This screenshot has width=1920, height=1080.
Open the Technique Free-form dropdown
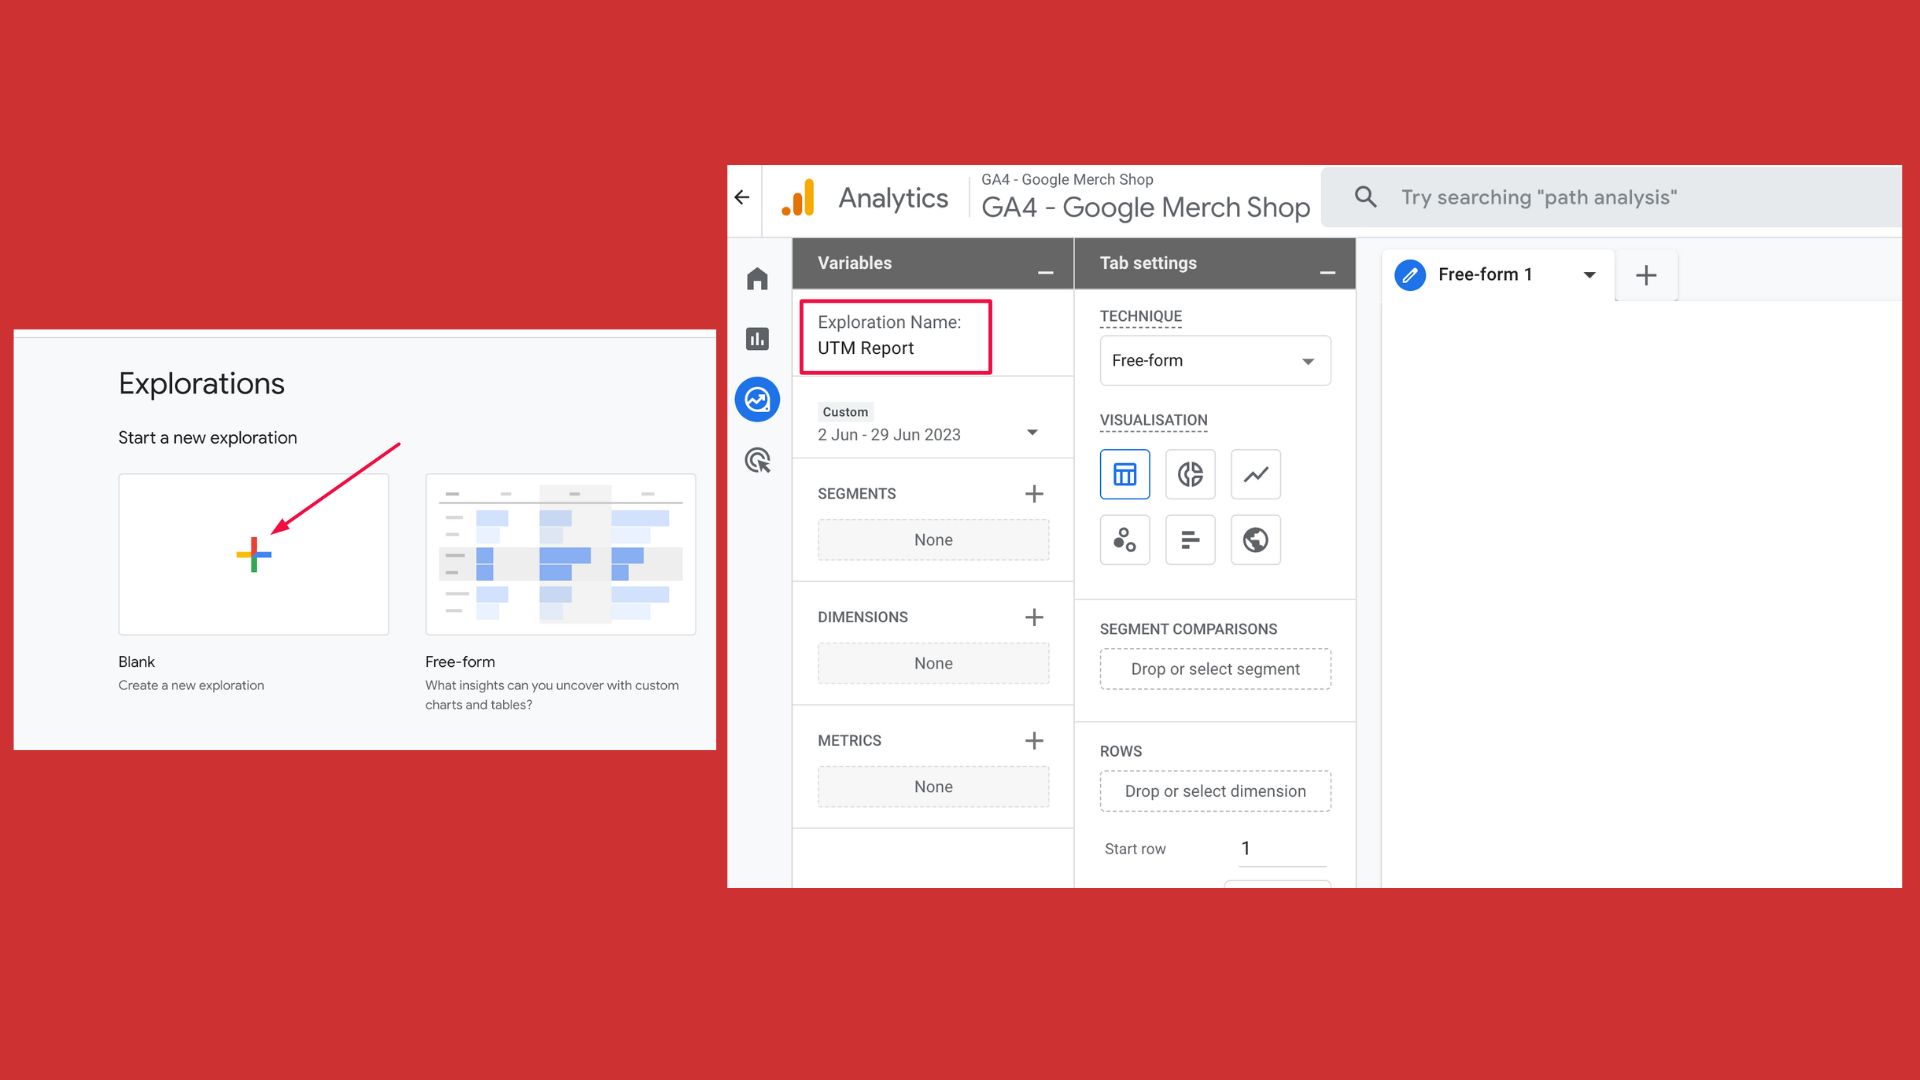(1215, 361)
